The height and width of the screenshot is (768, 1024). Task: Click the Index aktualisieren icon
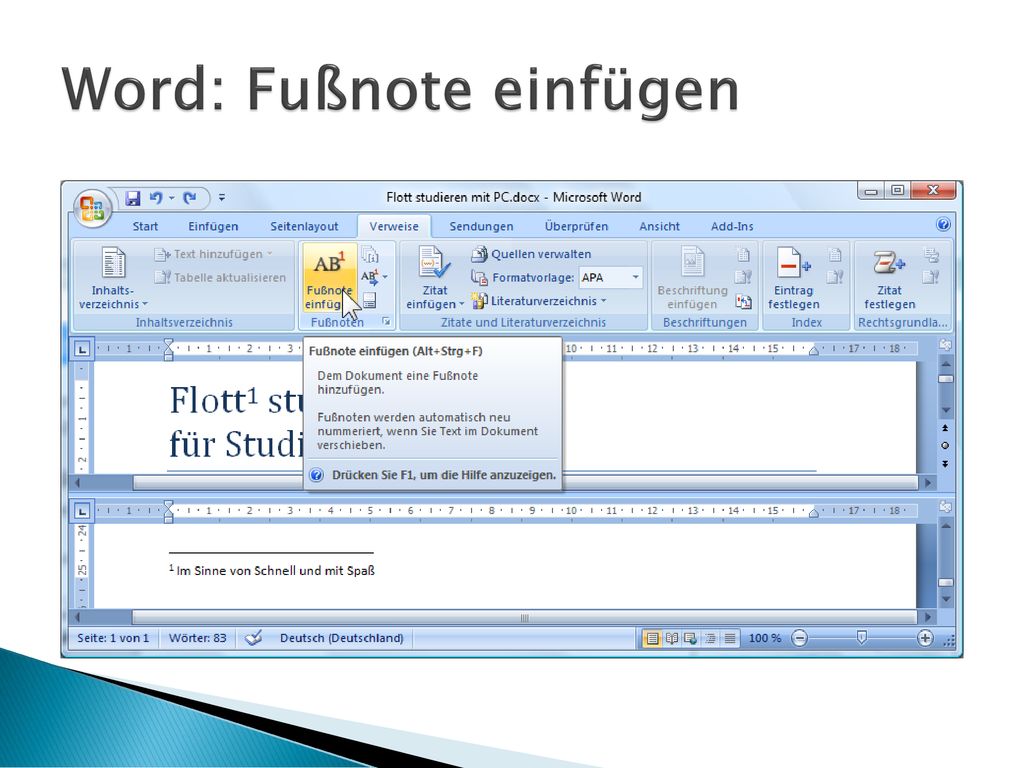(x=835, y=277)
